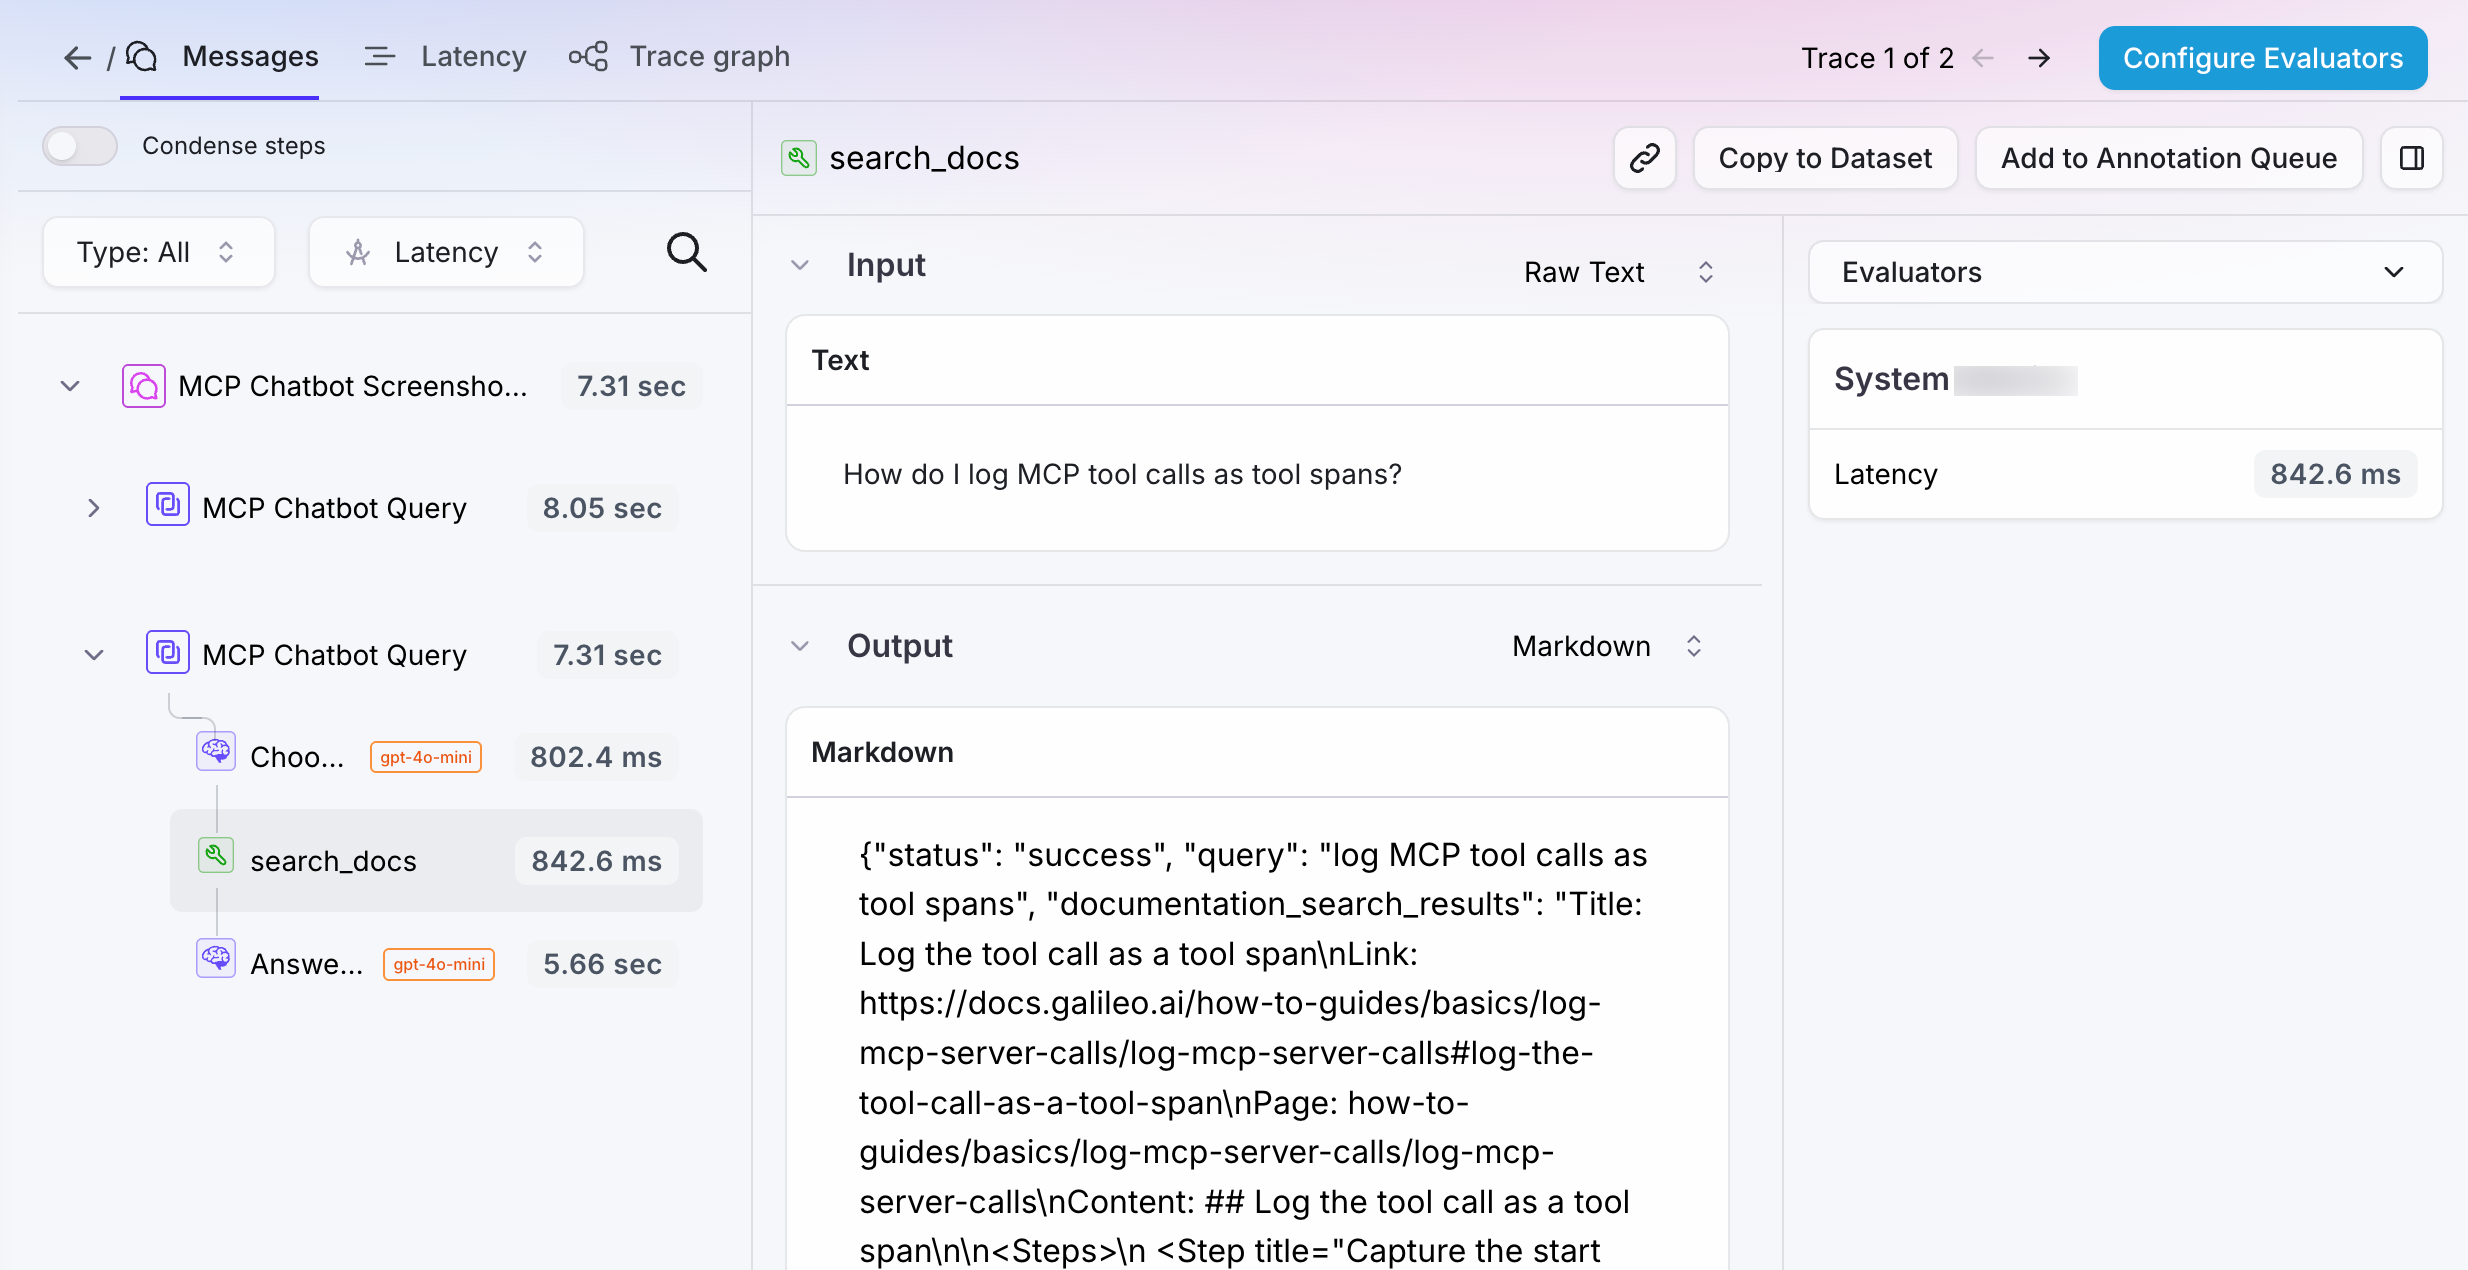Select the Answe... LLM span brain icon
The image size is (2468, 1270).
click(x=216, y=958)
